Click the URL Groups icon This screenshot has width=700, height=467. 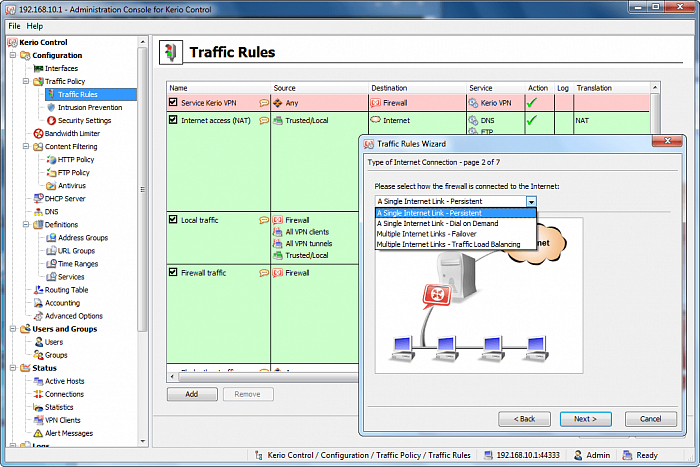pos(51,250)
